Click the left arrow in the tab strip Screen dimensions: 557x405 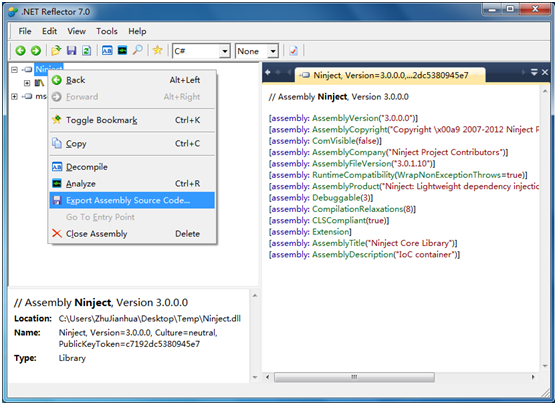tap(268, 72)
